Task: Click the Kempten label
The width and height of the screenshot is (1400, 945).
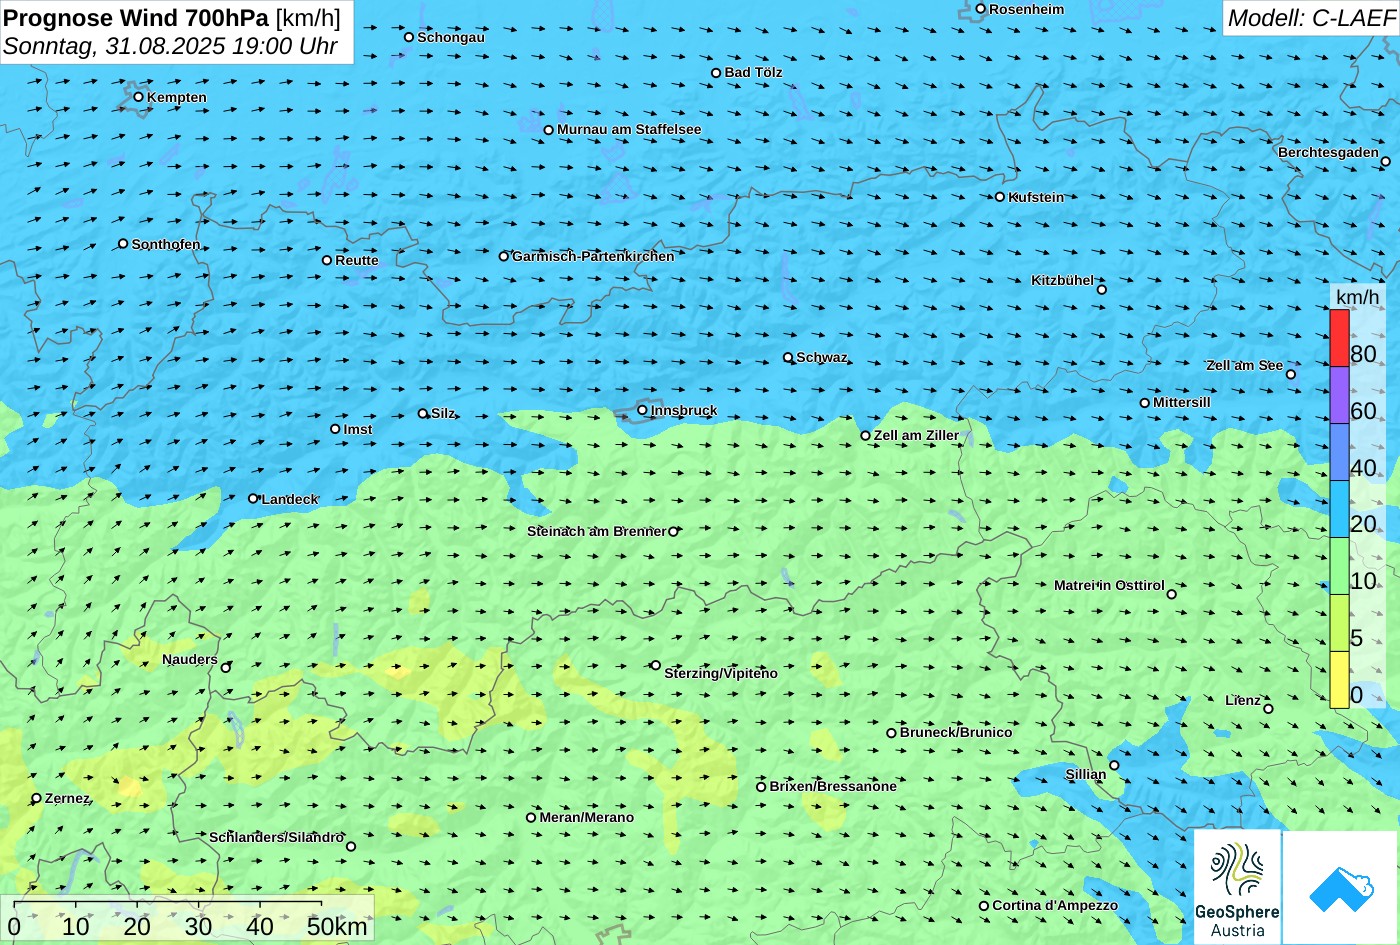Action: coord(177,97)
